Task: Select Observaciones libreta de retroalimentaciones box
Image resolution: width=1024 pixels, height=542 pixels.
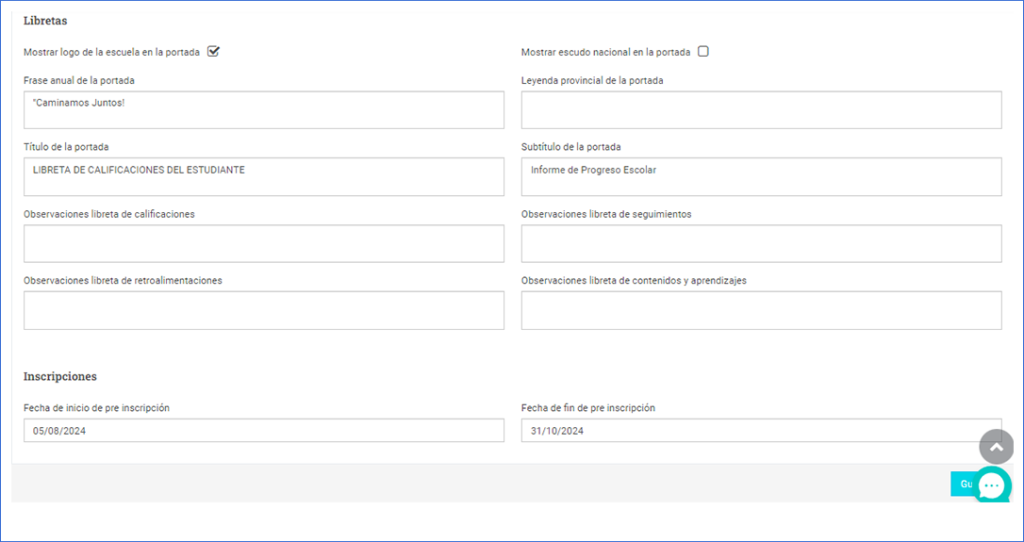Action: [264, 310]
